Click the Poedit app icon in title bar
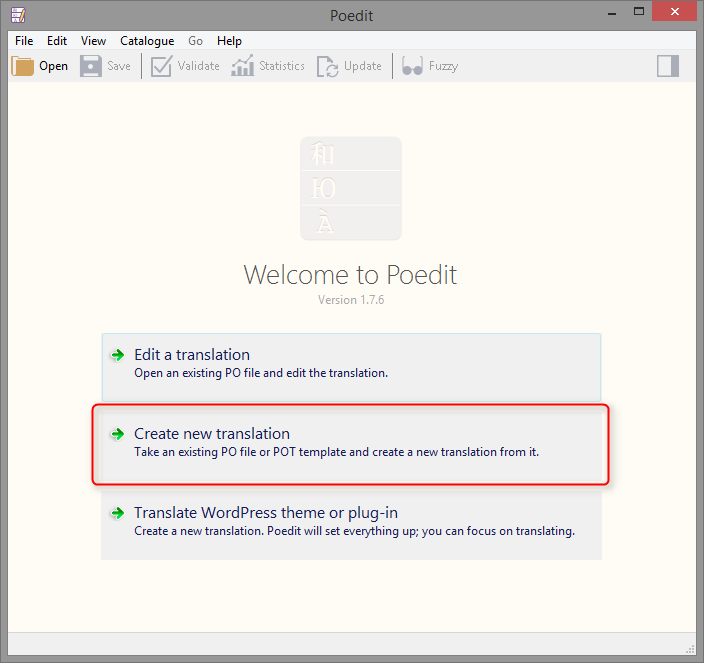Viewport: 704px width, 663px height. (x=18, y=15)
